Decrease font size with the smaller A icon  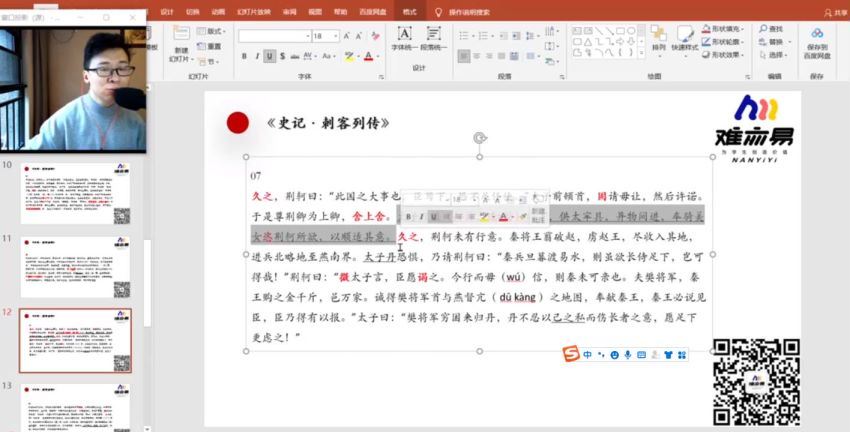coord(359,36)
